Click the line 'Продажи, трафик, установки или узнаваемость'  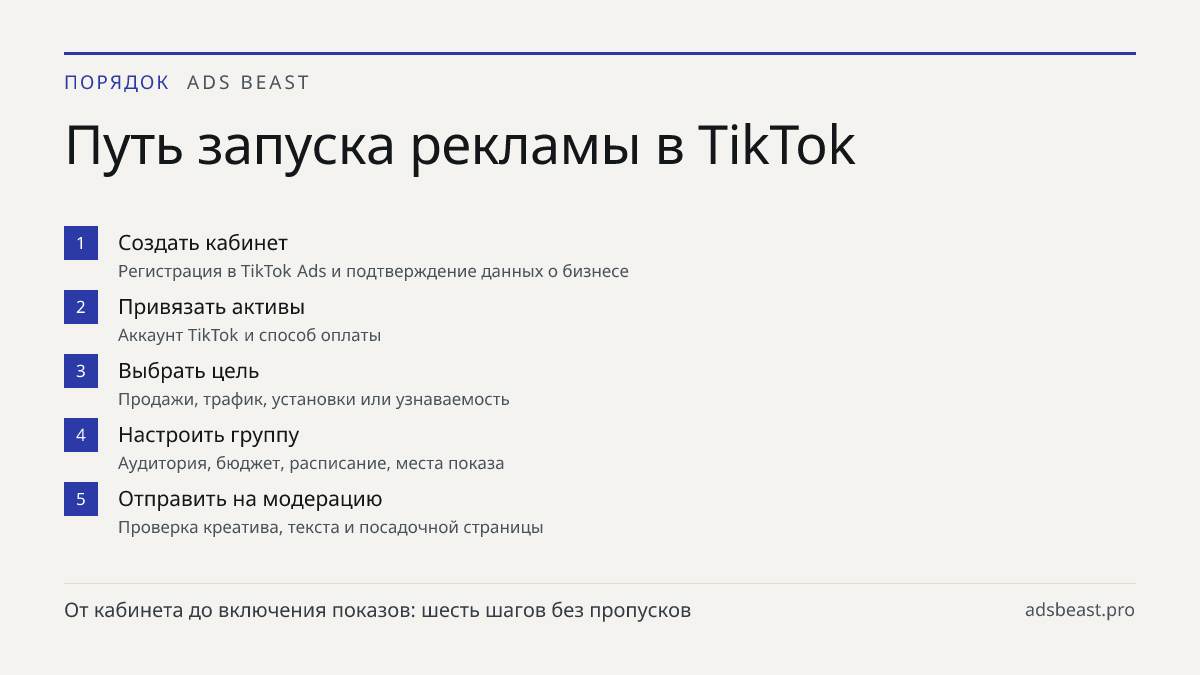tap(314, 399)
